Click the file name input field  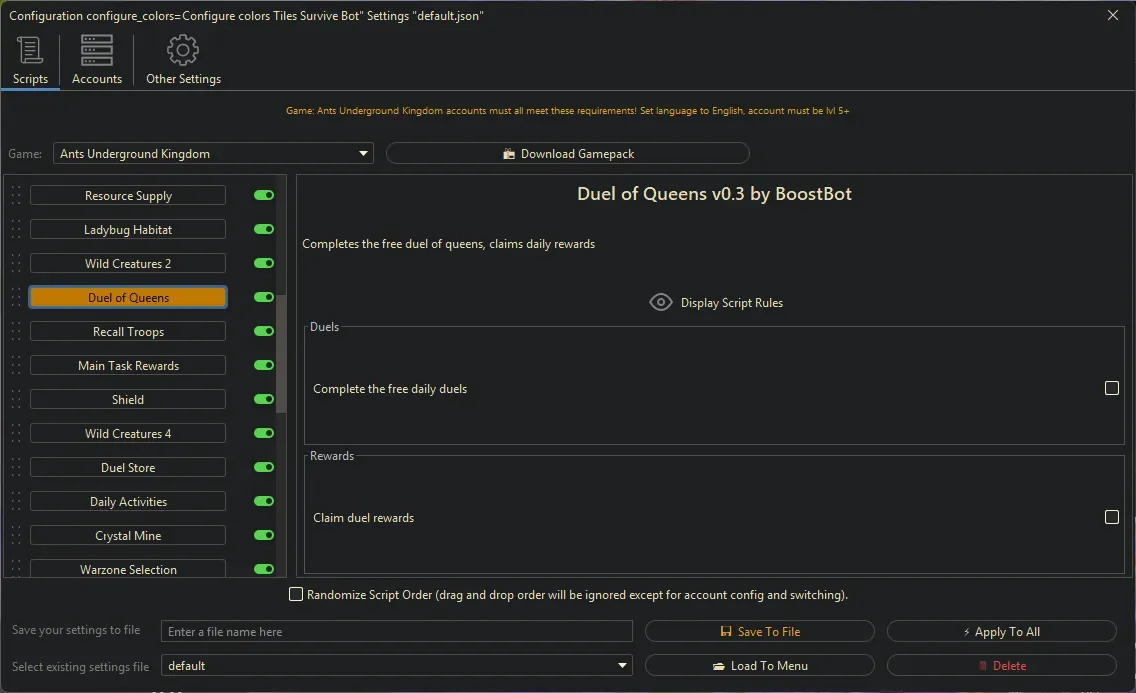397,632
